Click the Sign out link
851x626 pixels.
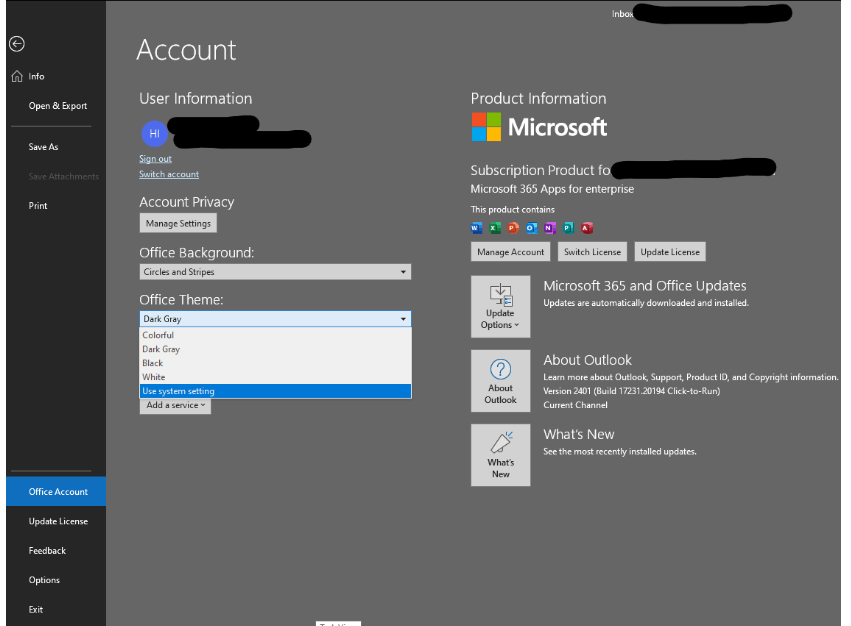[155, 159]
